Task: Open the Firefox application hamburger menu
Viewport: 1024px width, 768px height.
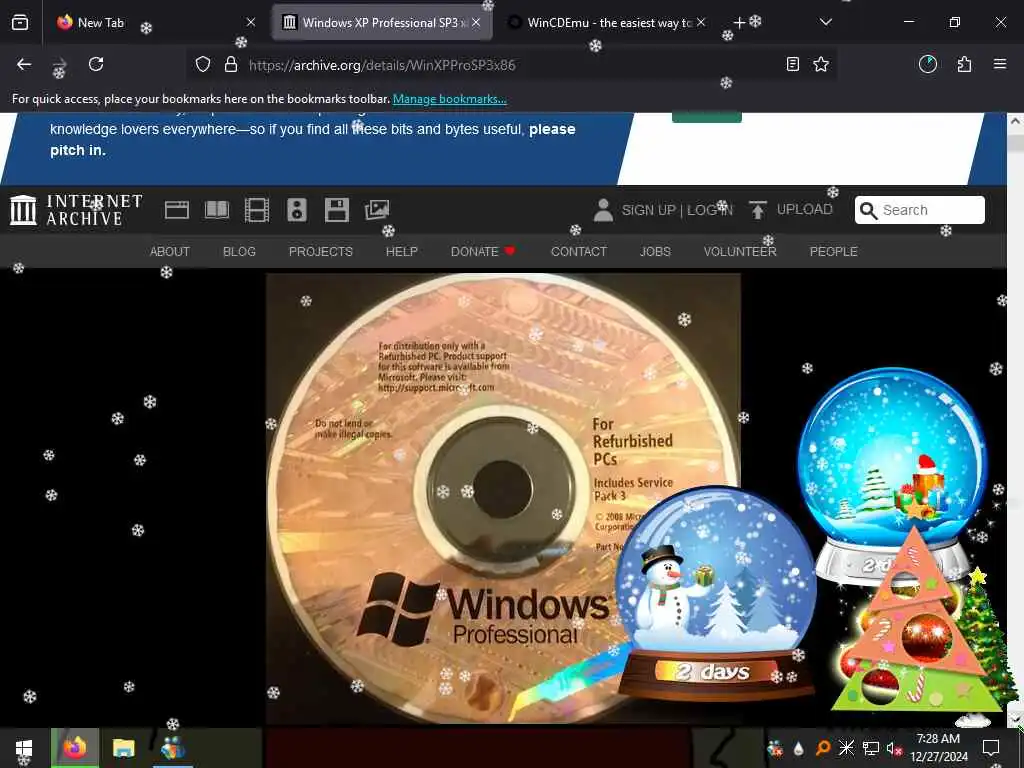Action: coord(1000,64)
